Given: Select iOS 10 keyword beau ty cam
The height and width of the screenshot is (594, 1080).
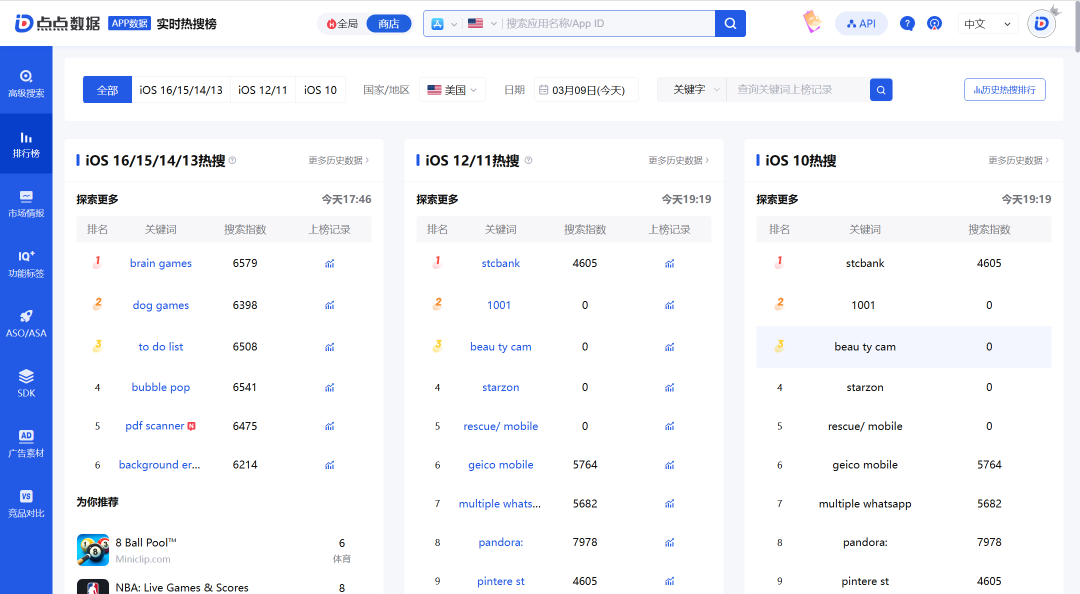Looking at the screenshot, I should pyautogui.click(x=865, y=347).
